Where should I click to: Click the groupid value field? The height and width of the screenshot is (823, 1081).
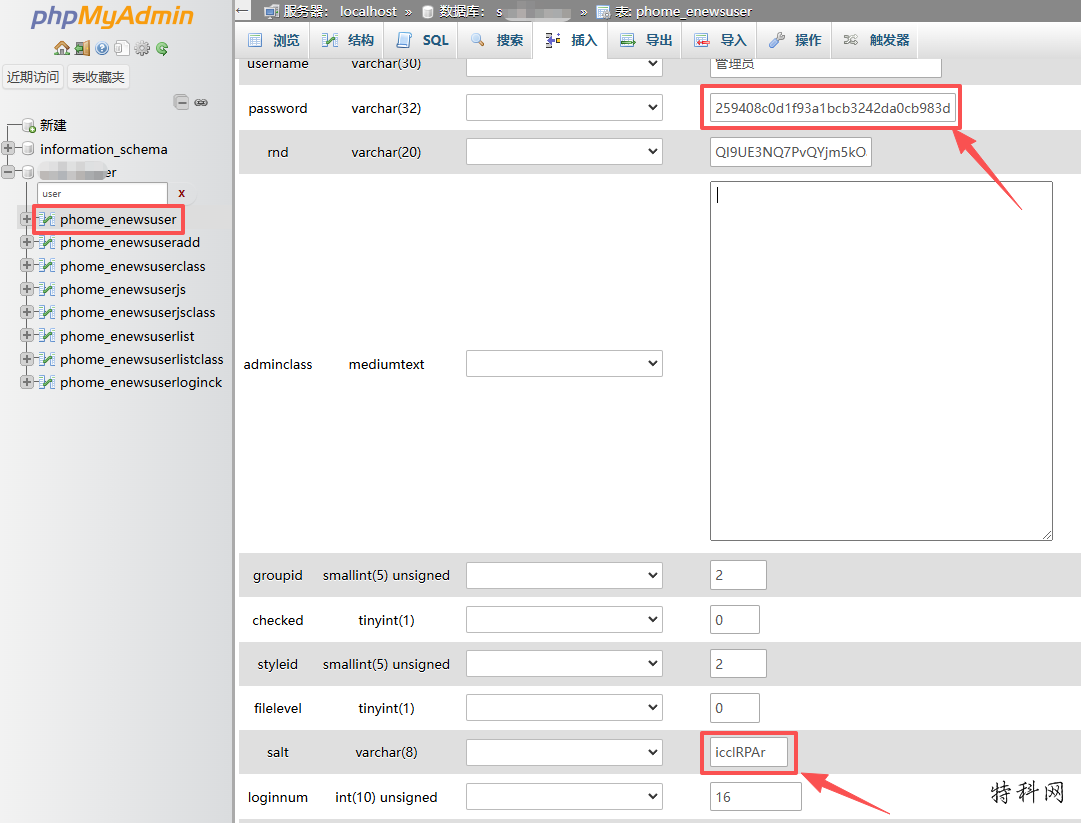738,575
